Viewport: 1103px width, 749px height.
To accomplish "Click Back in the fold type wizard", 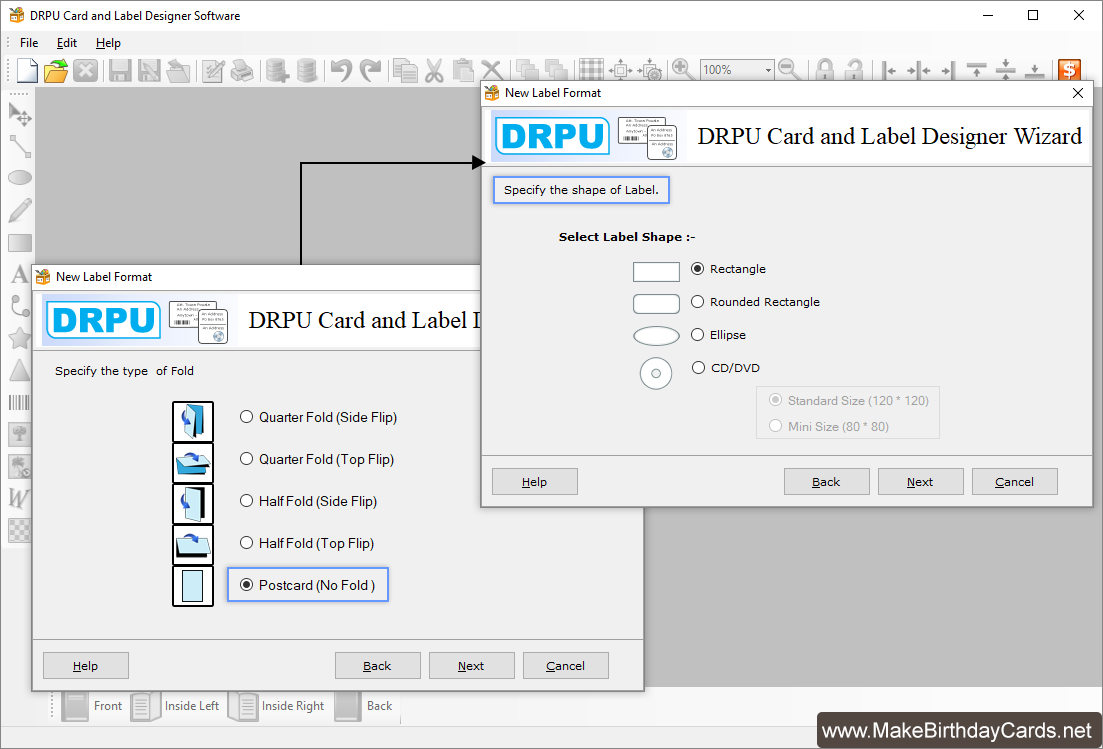I will [x=378, y=666].
